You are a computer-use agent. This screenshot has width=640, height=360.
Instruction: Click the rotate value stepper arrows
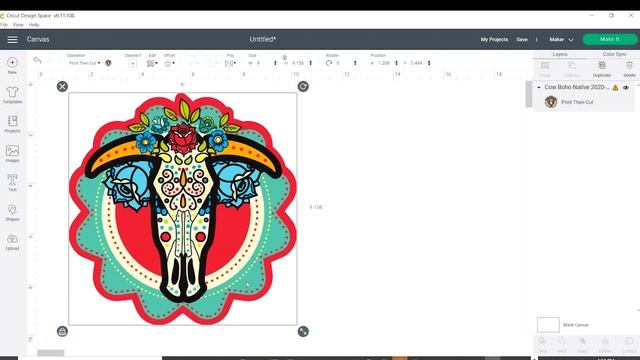(x=355, y=63)
